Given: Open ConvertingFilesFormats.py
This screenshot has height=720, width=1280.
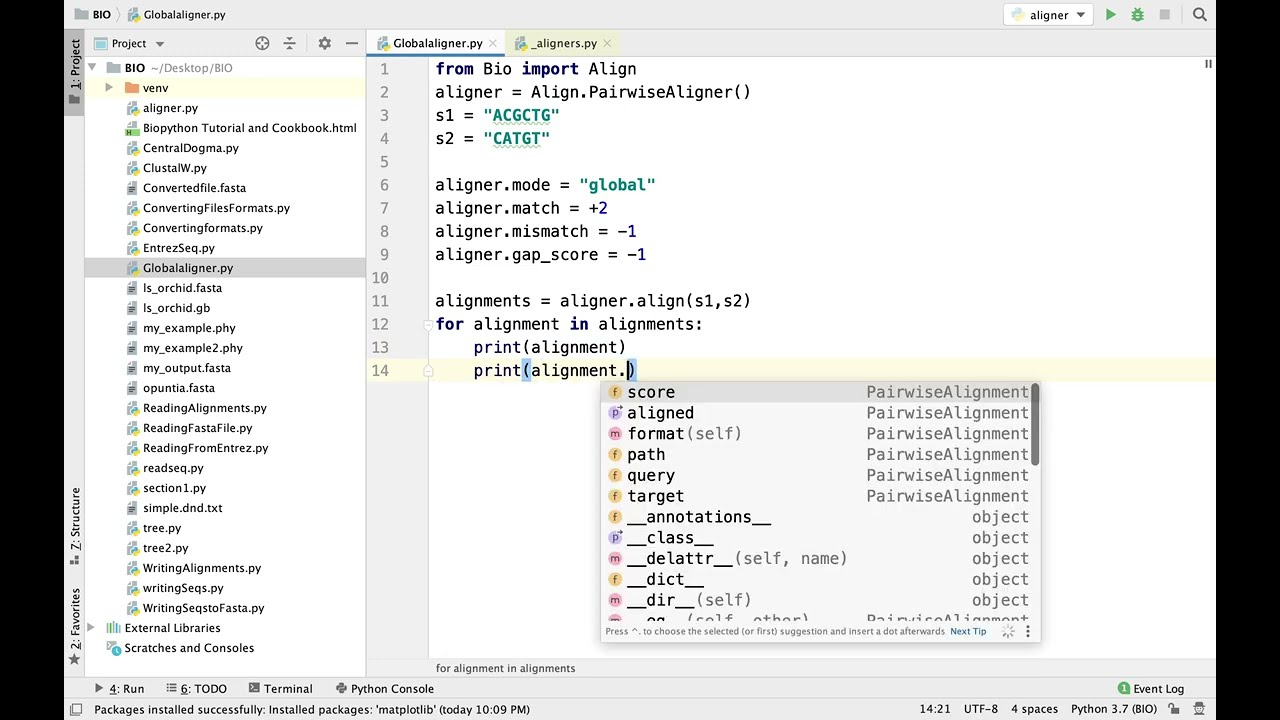Looking at the screenshot, I should [216, 208].
